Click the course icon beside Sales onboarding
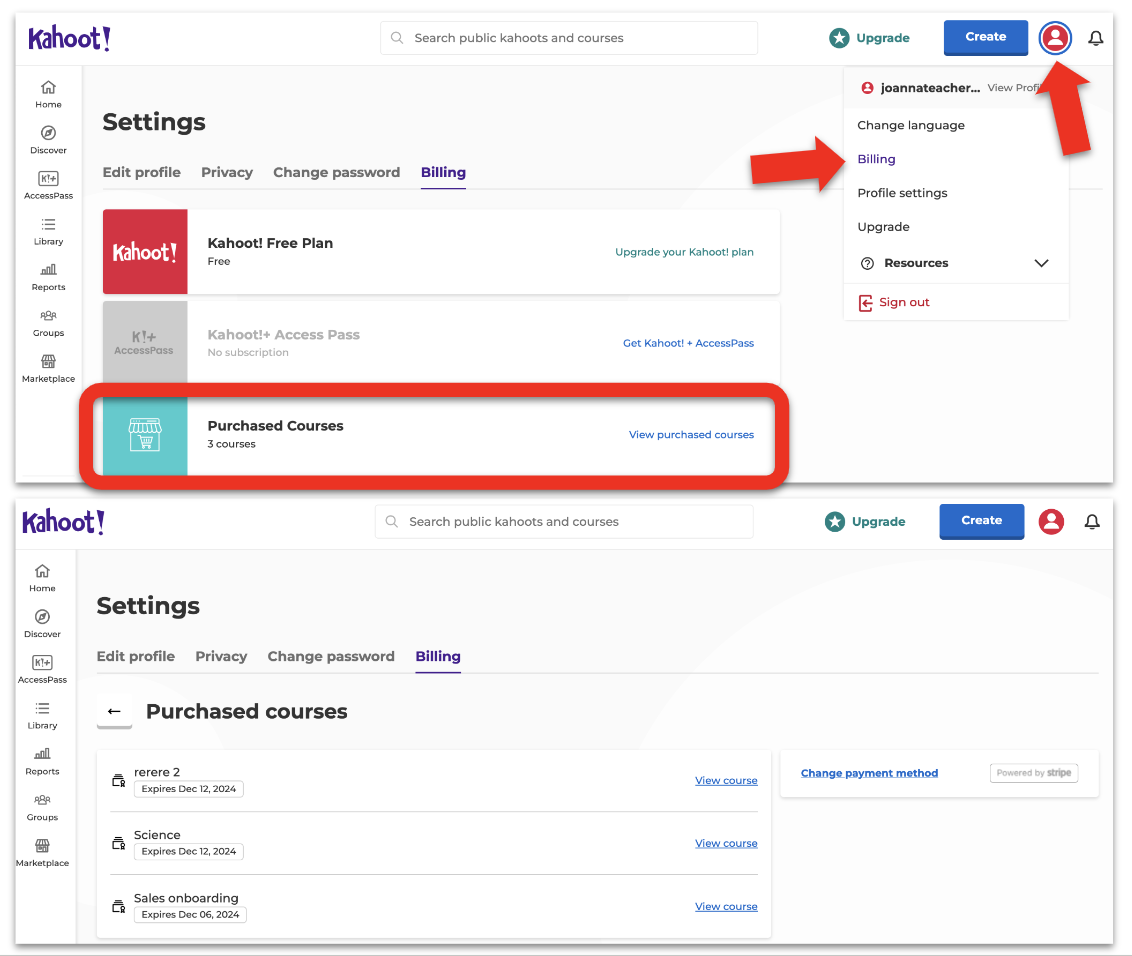 point(118,906)
